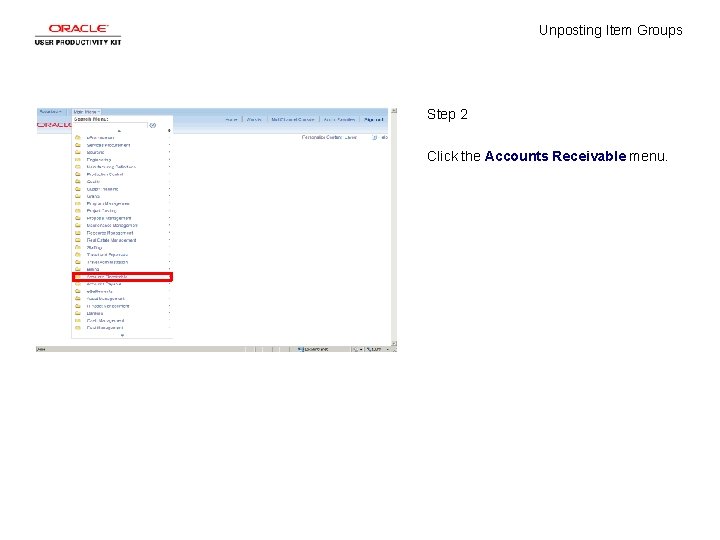
Task: Click the Manufacturing Definitions folder icon
Action: [78, 167]
